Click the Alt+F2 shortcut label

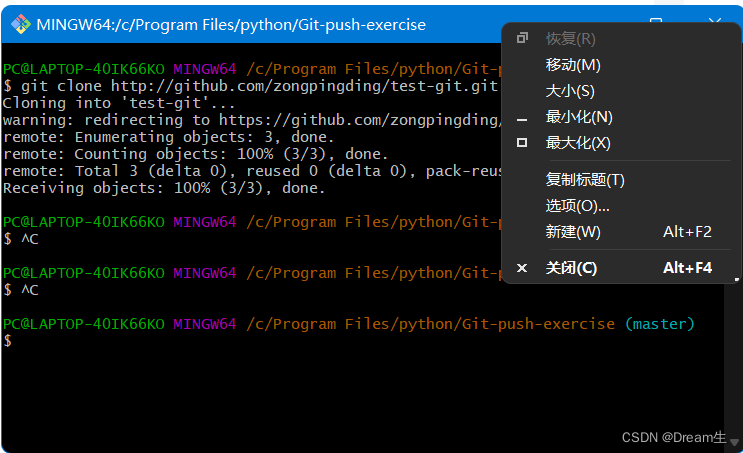687,232
